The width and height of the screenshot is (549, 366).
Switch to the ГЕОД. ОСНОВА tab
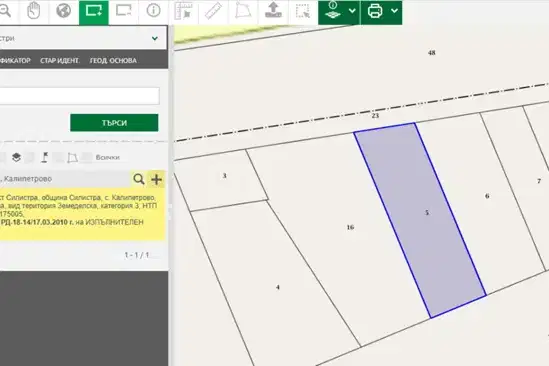(113, 61)
